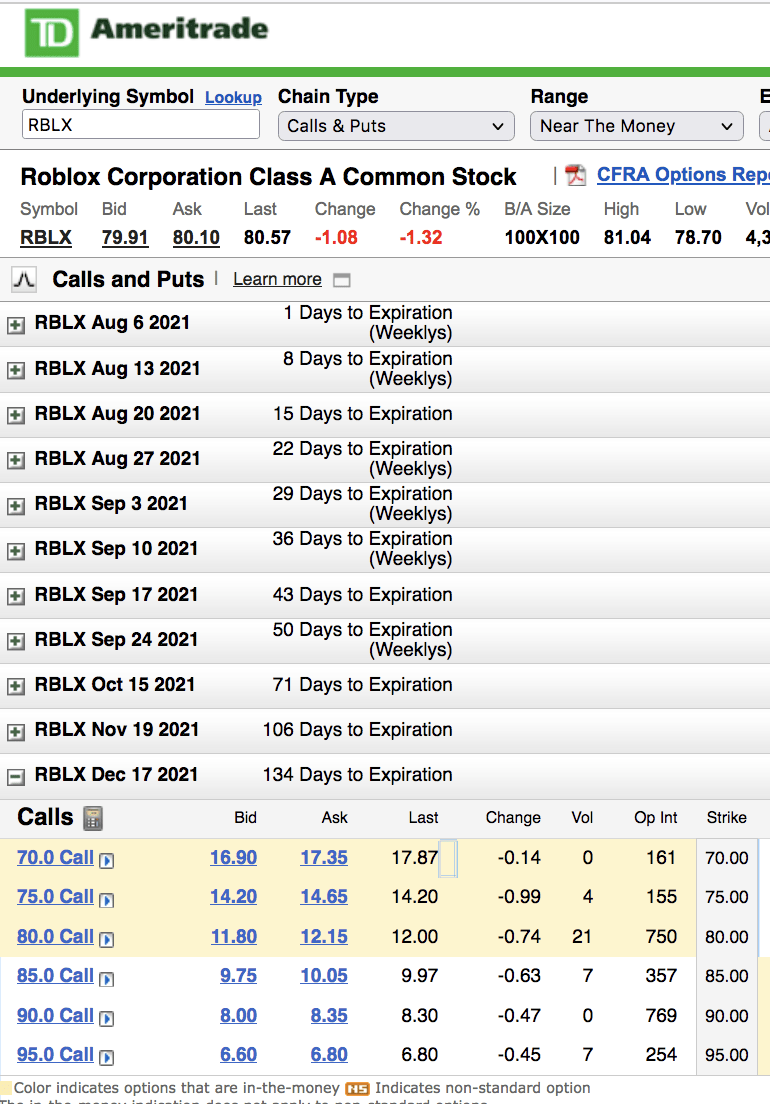Image resolution: width=770 pixels, height=1104 pixels.
Task: Click the Strike column header
Action: pos(726,817)
